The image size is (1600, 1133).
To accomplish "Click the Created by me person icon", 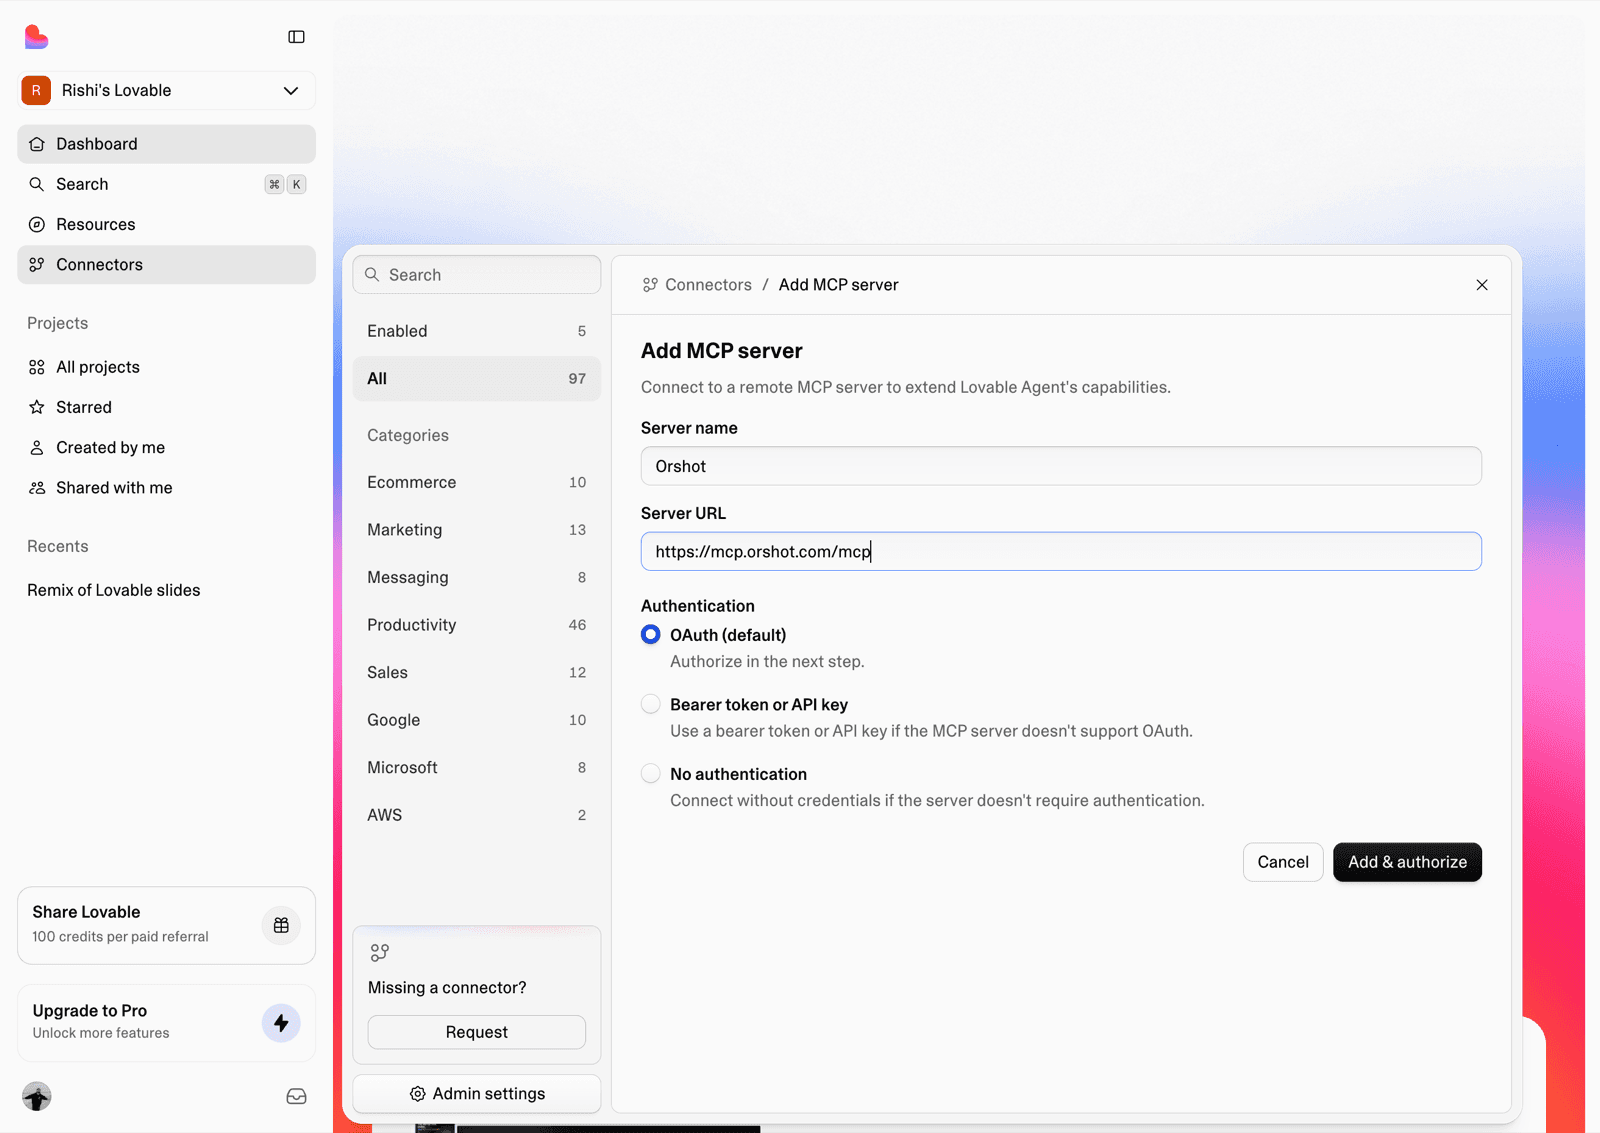I will tap(37, 447).
